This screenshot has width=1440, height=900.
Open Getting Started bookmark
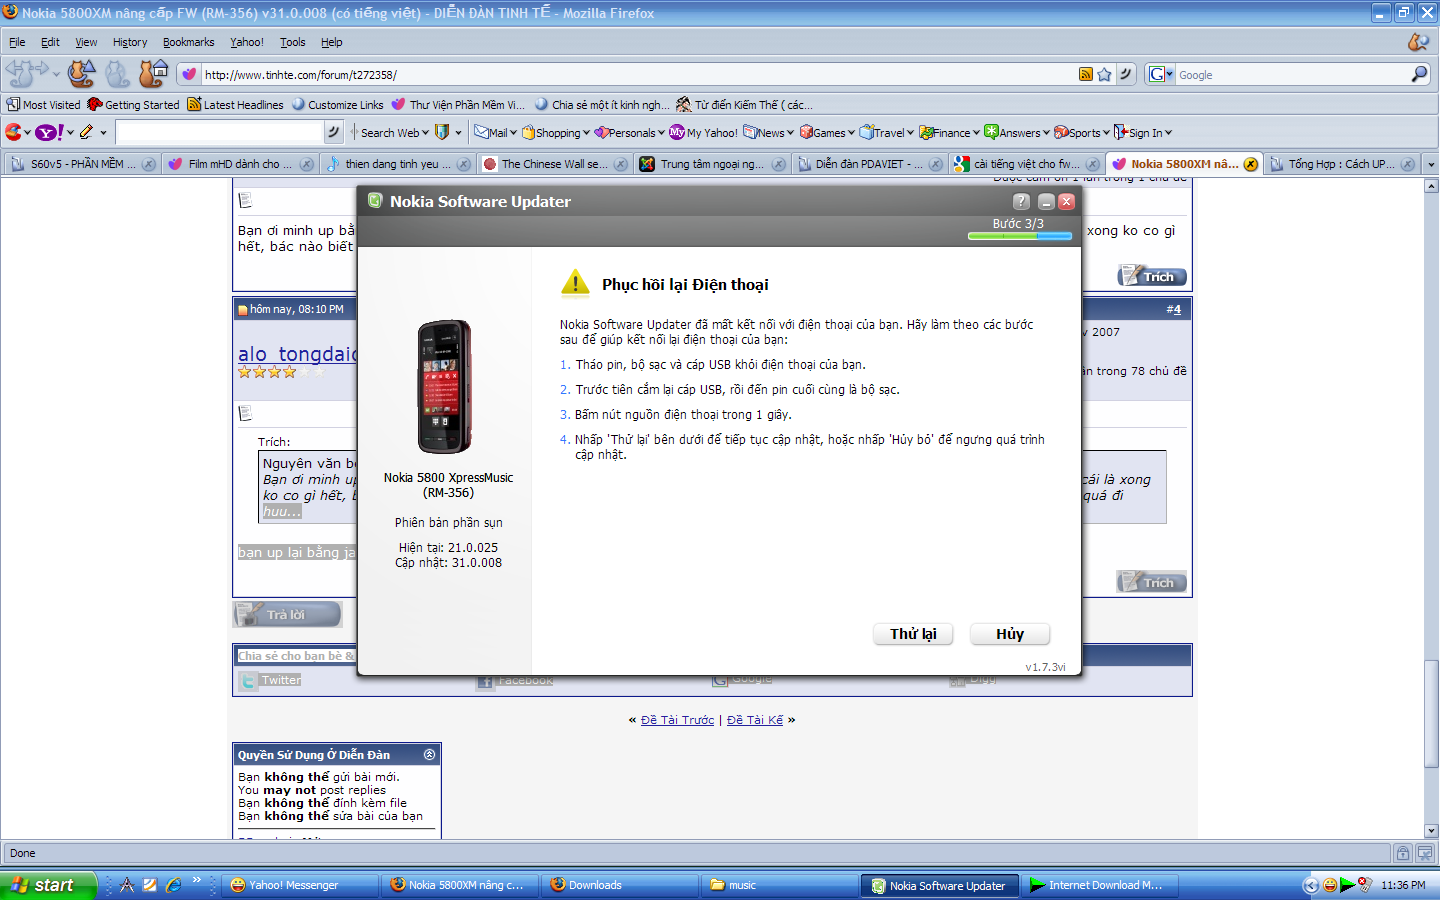point(133,104)
